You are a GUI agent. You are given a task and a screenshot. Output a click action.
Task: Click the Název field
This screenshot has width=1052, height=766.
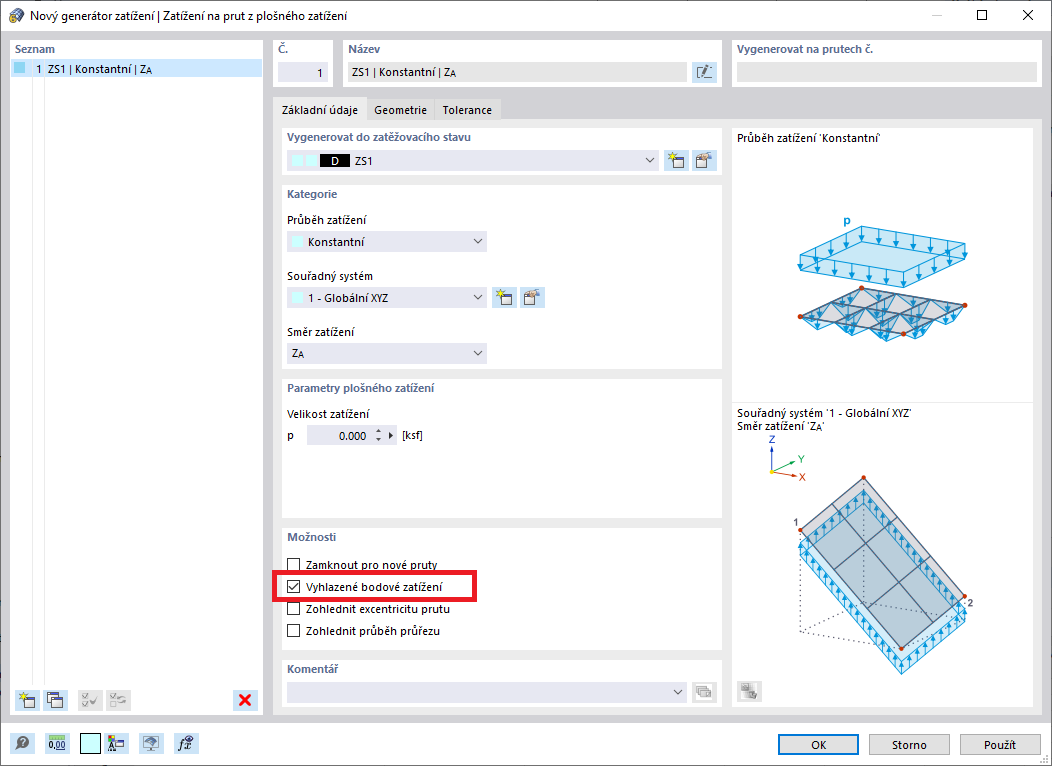[517, 72]
